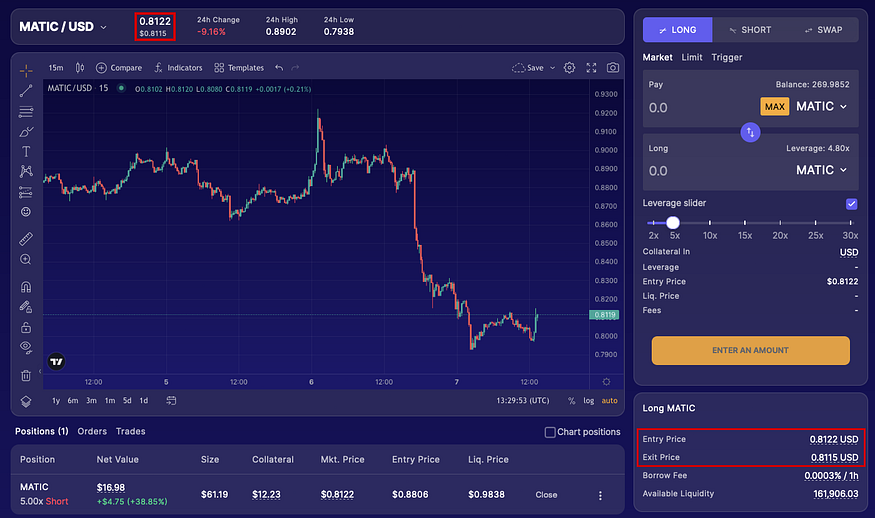Image resolution: width=875 pixels, height=518 pixels.
Task: Switch to the Orders tab
Action: tap(92, 431)
